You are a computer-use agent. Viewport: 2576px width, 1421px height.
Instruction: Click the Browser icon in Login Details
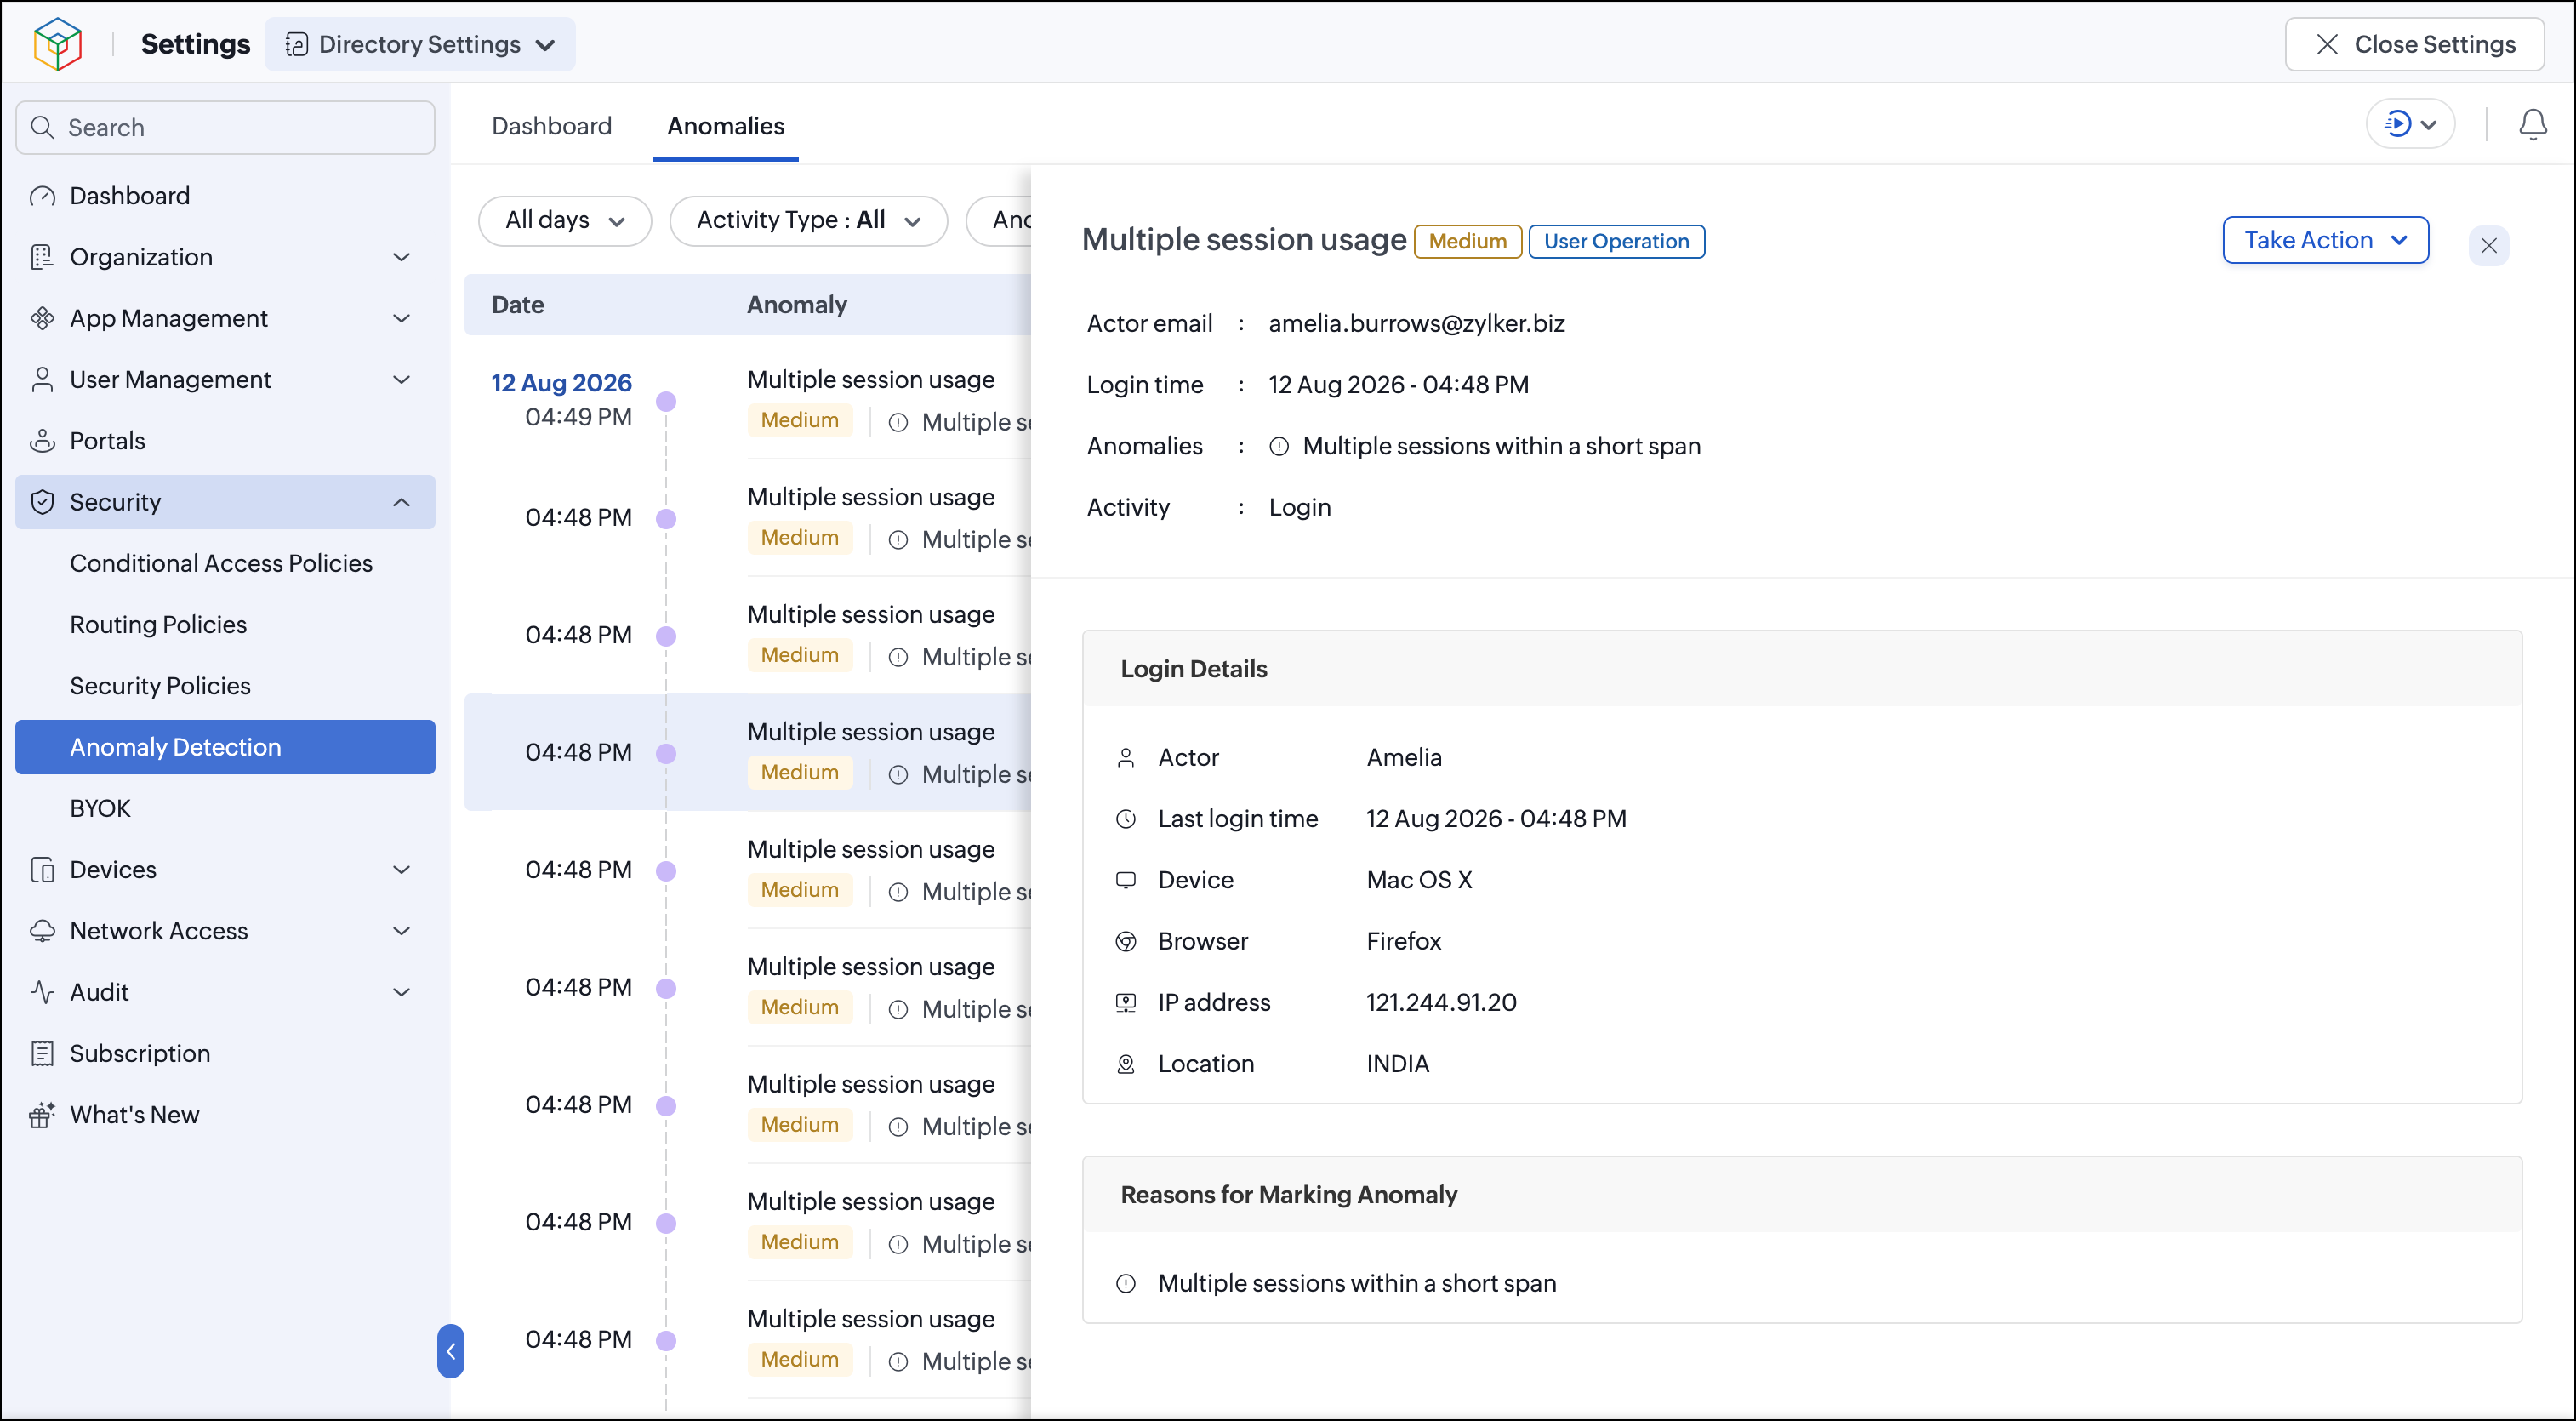(1126, 942)
